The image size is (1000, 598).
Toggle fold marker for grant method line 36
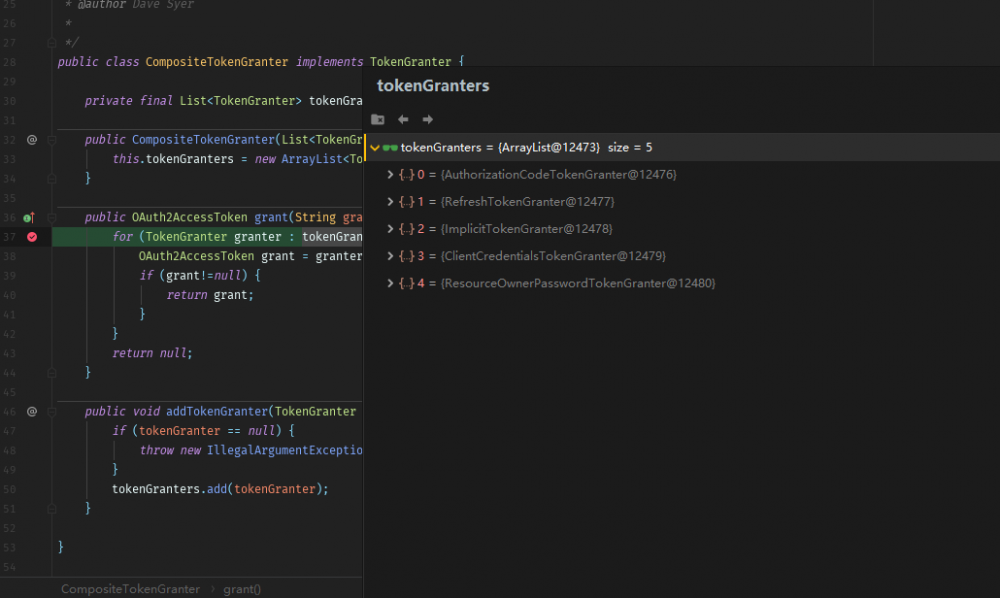50,217
